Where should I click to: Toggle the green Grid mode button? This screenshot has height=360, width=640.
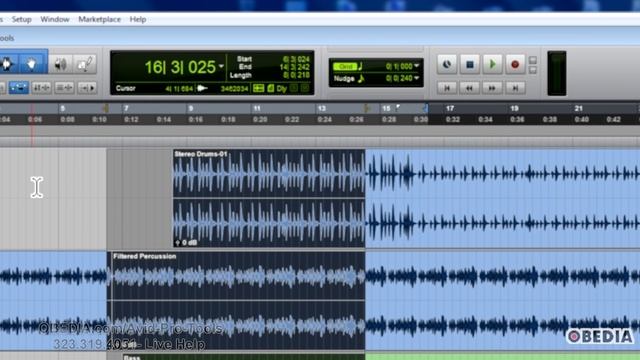coord(345,66)
